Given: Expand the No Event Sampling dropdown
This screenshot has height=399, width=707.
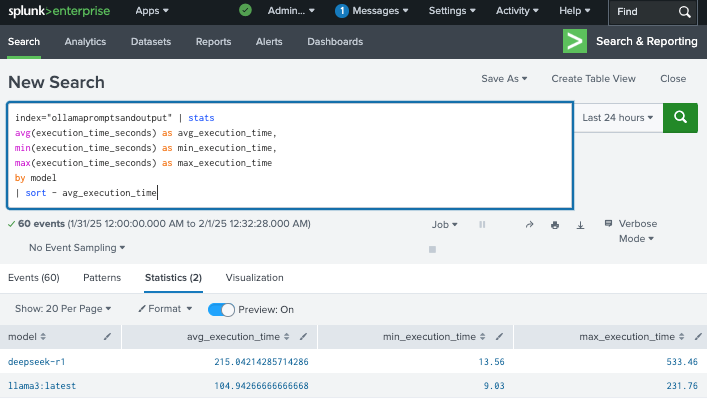Looking at the screenshot, I should pyautogui.click(x=77, y=248).
